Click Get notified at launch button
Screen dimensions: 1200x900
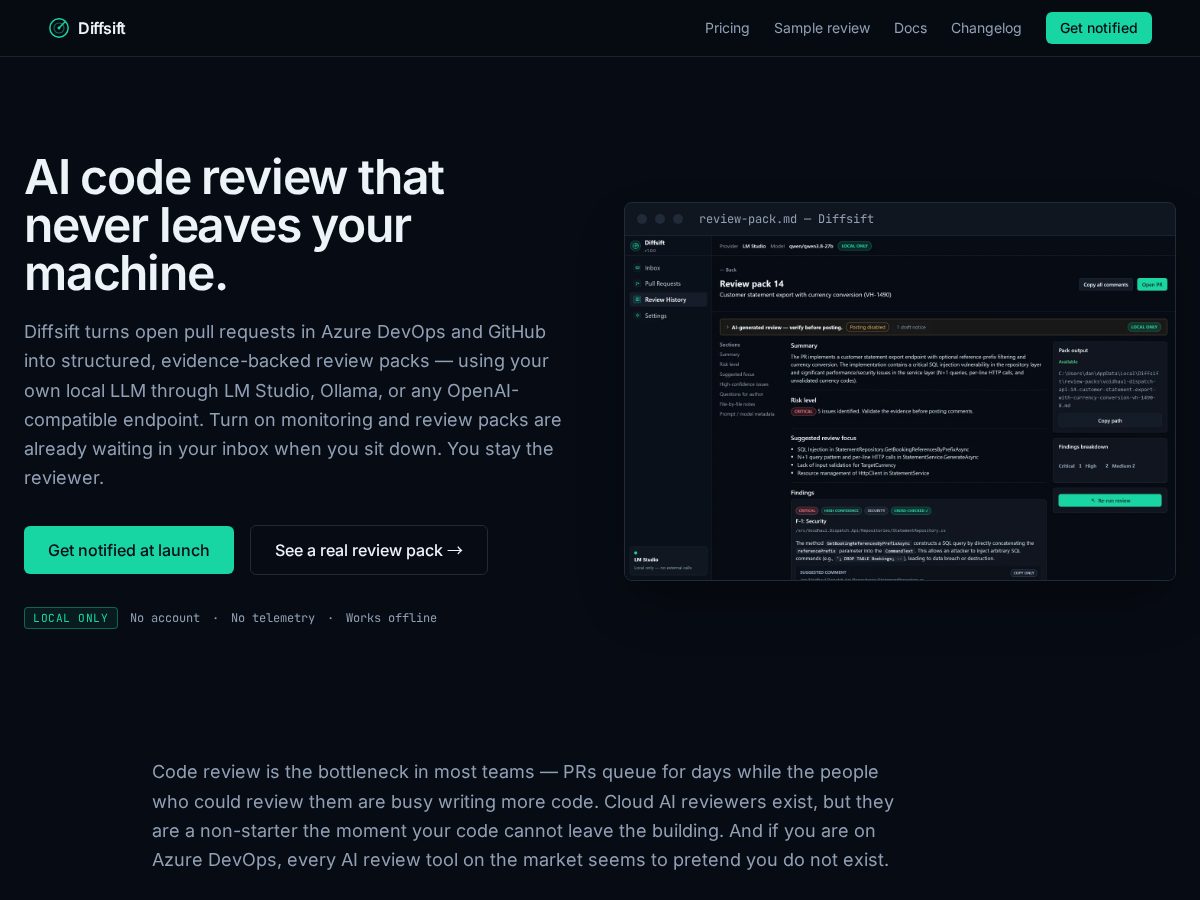[129, 550]
